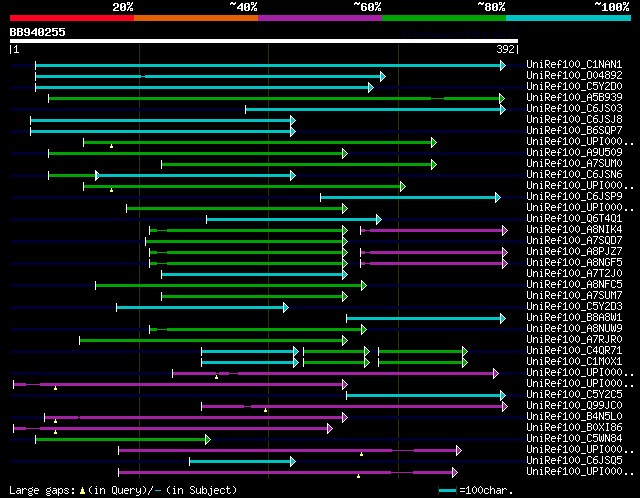Select the UniRef100_C5Y2C5 label
Image resolution: width=640 pixels, height=498 pixels.
[574, 395]
